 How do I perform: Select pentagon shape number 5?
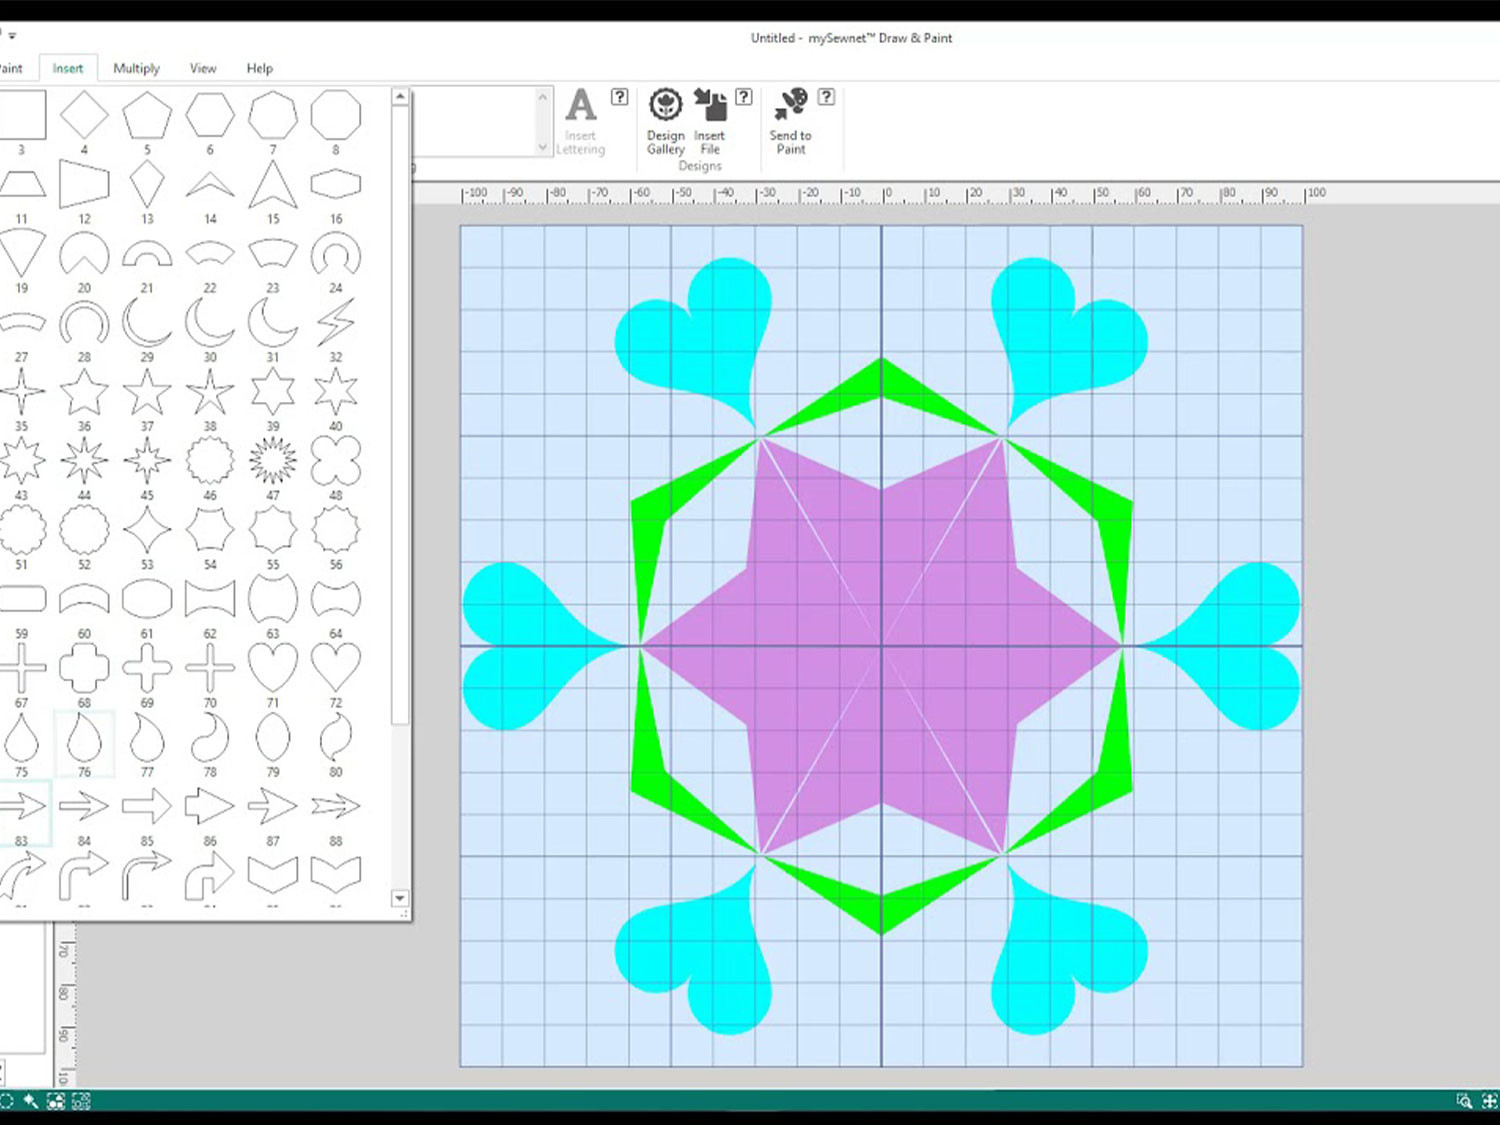[x=147, y=115]
